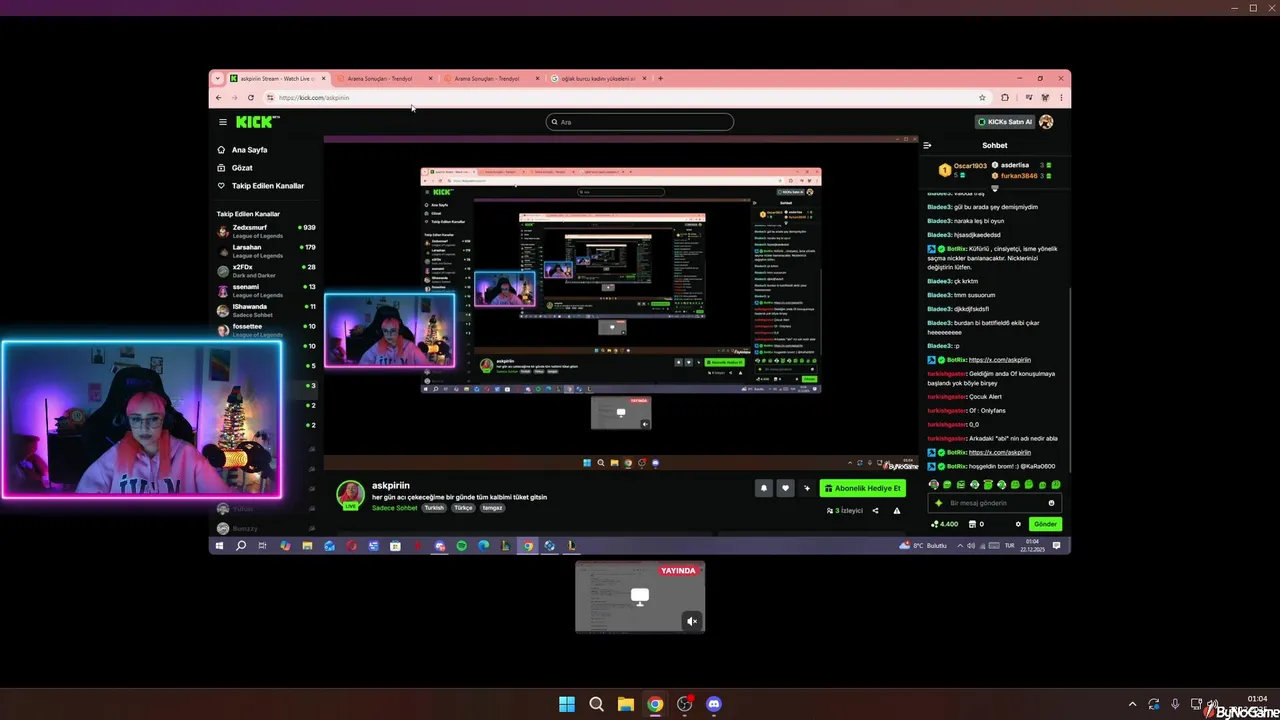Image resolution: width=1280 pixels, height=720 pixels.
Task: Open Start menu in the inner taskbar
Action: 219,546
